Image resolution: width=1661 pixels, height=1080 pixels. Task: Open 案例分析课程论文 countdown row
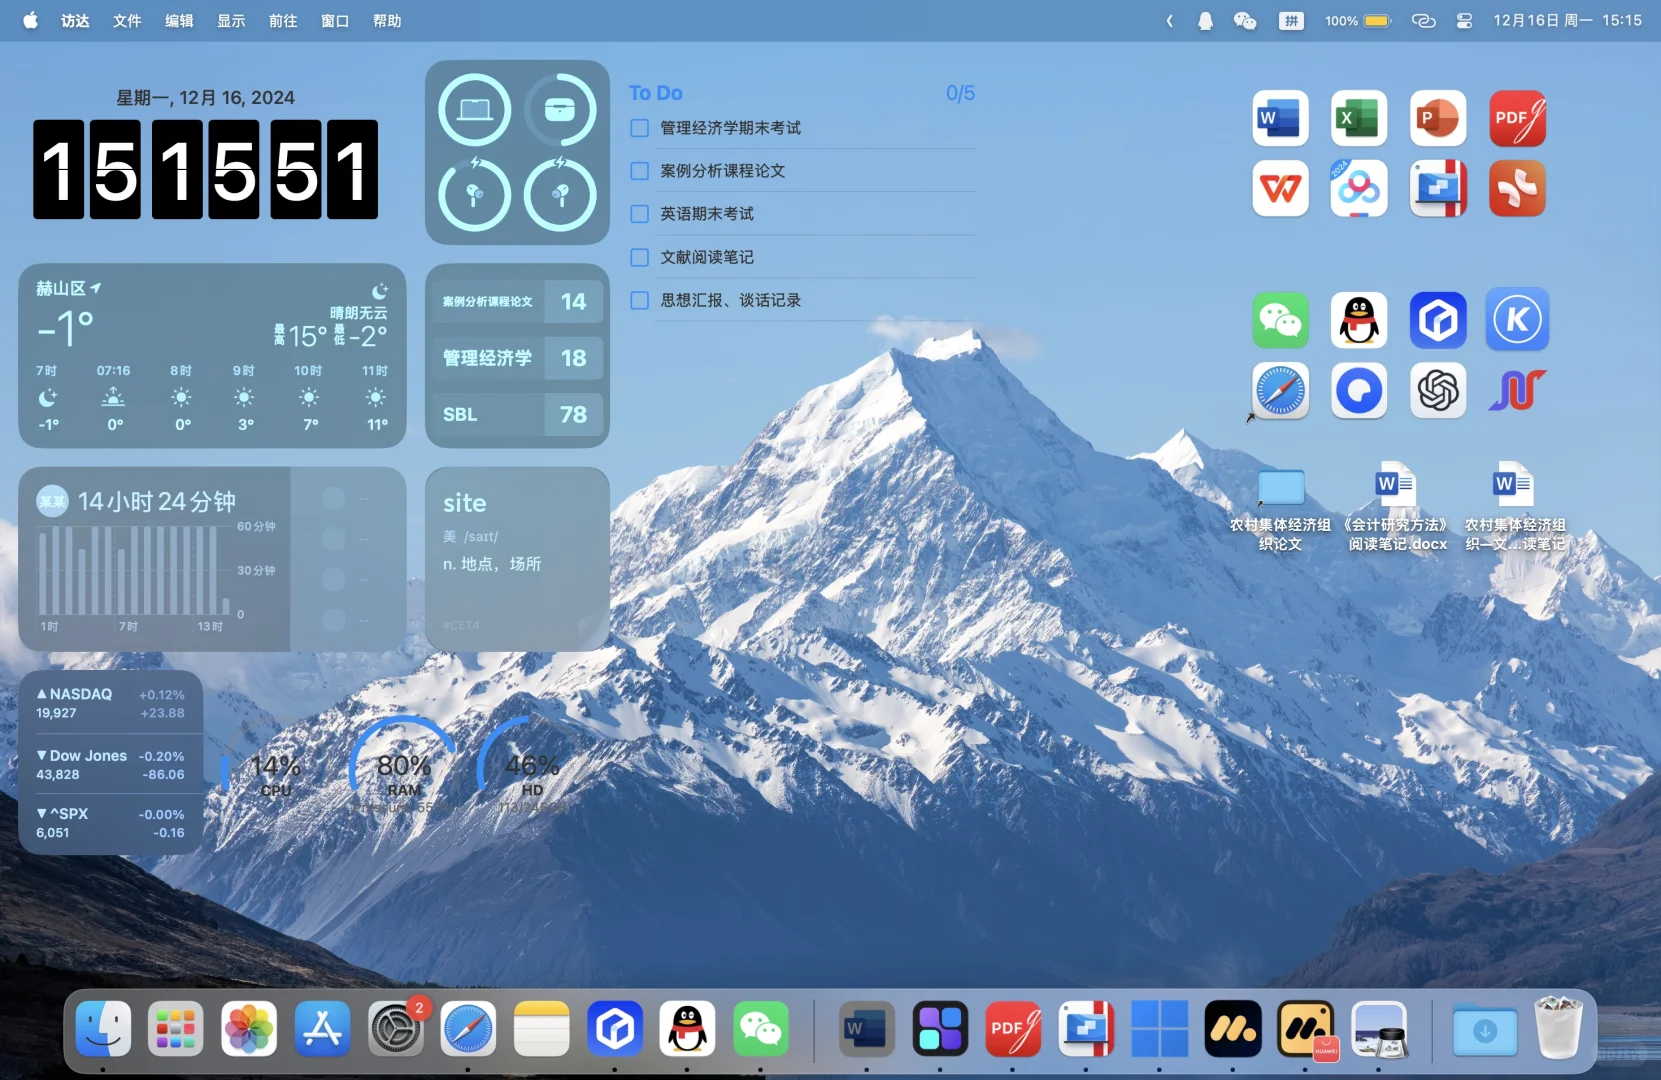tap(517, 301)
